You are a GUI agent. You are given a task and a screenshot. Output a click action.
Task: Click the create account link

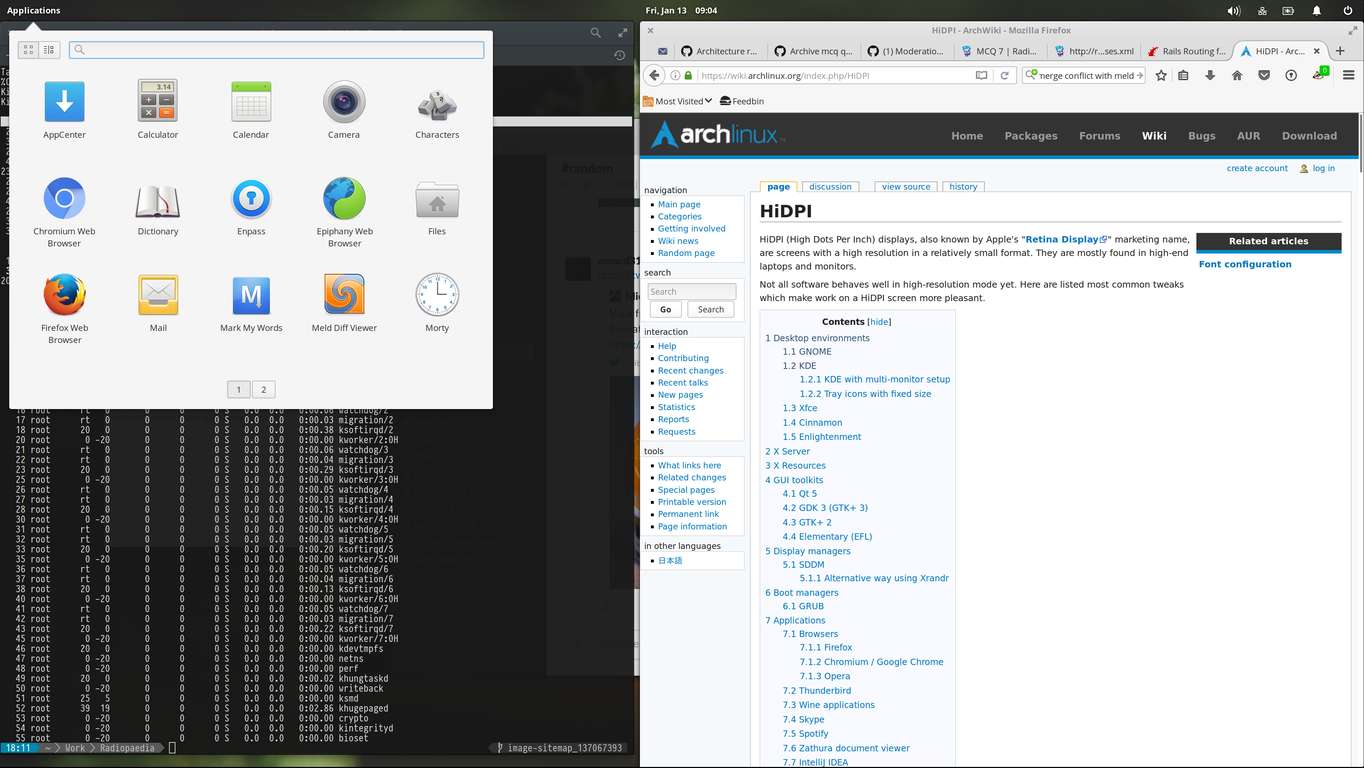pos(1257,168)
